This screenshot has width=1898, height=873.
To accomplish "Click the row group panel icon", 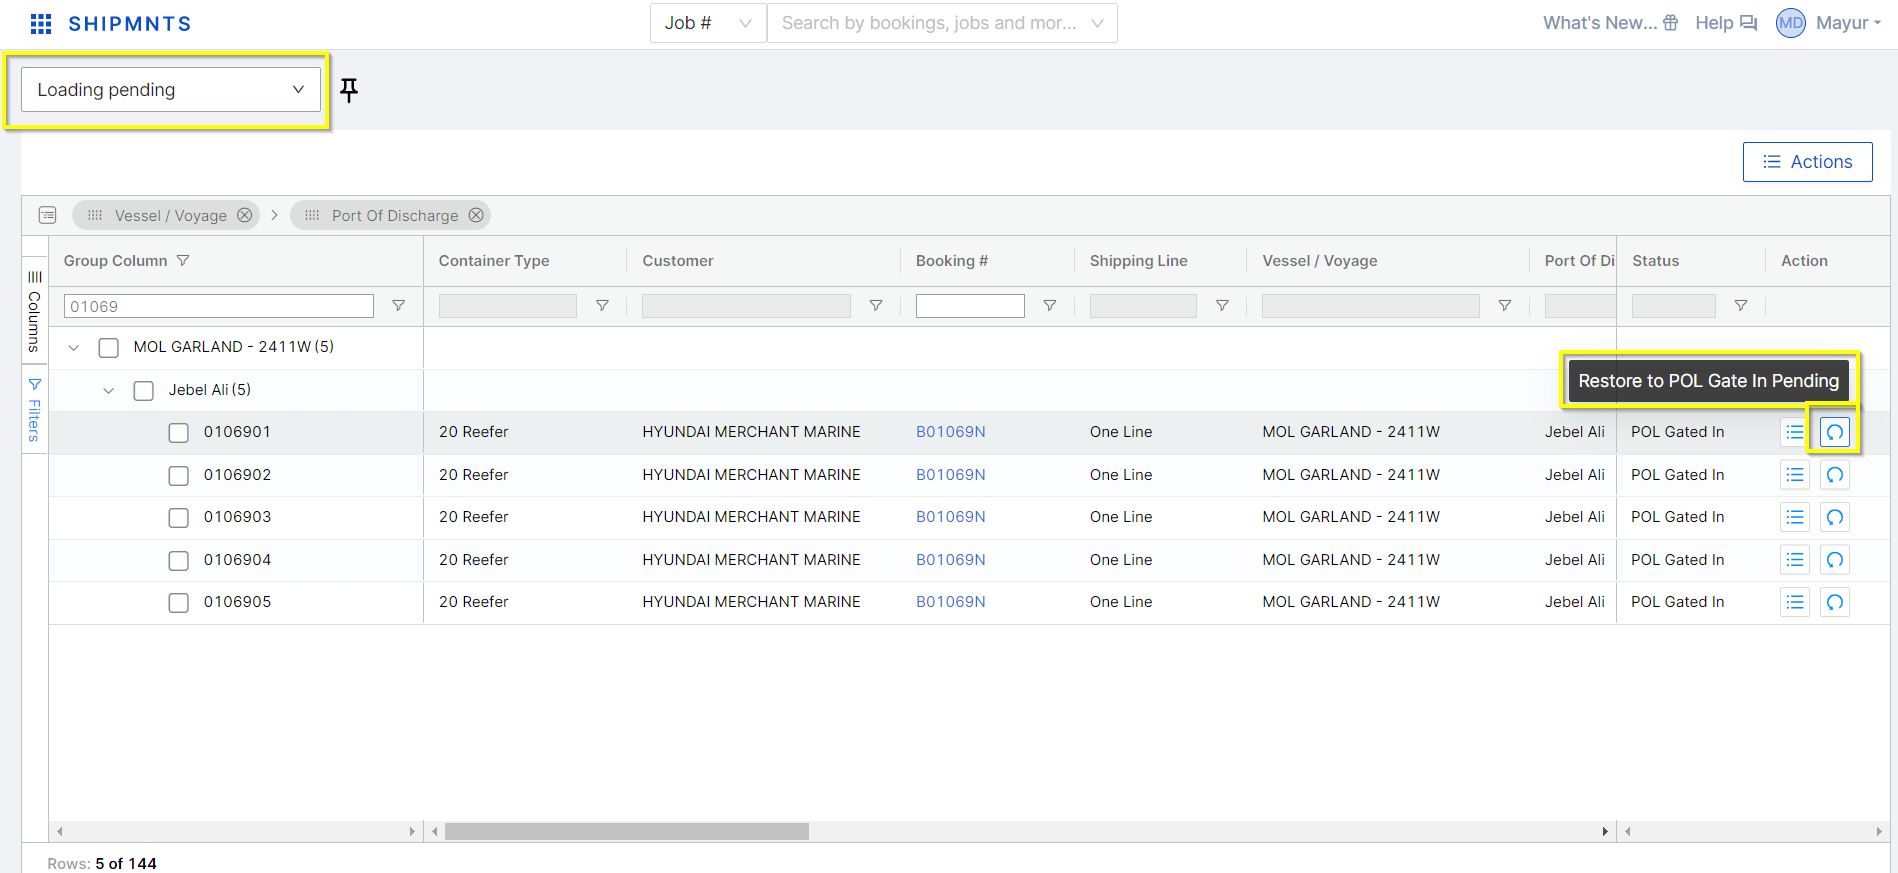I will coord(47,215).
